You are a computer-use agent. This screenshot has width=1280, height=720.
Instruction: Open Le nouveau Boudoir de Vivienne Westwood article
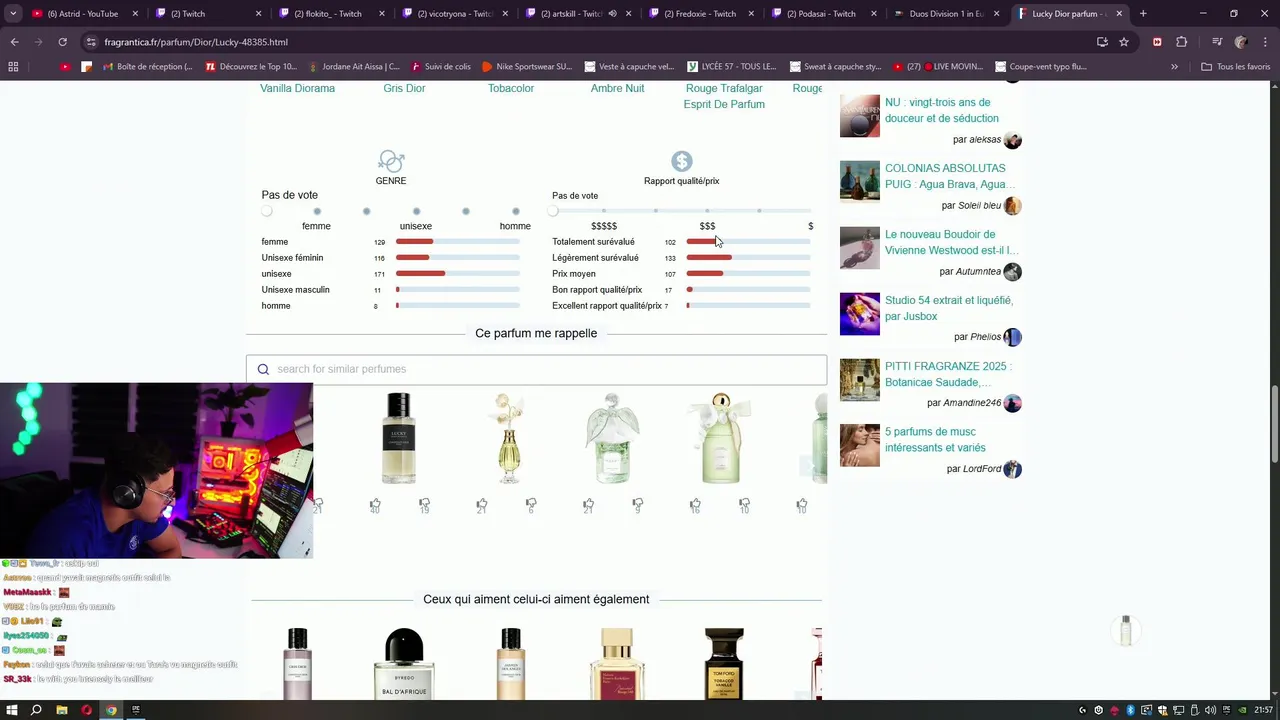click(951, 242)
